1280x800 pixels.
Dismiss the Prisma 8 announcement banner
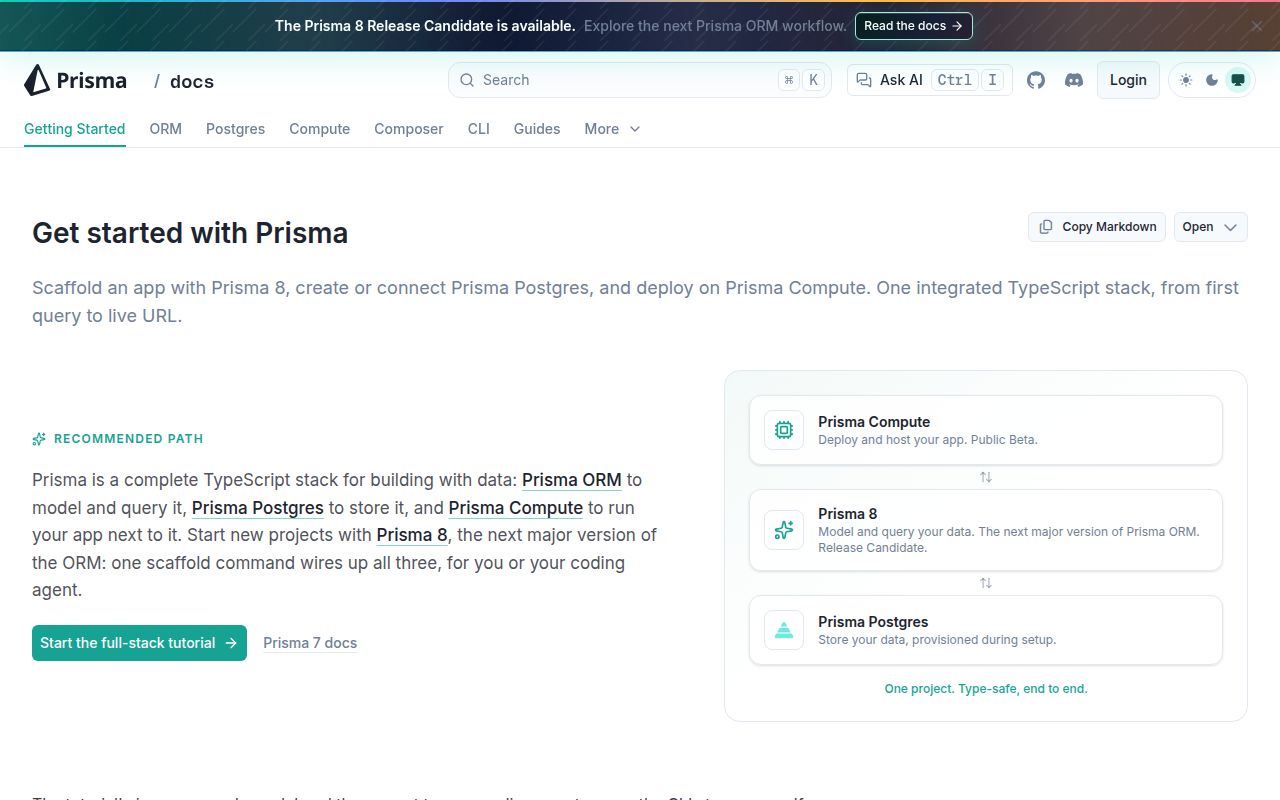1256,26
